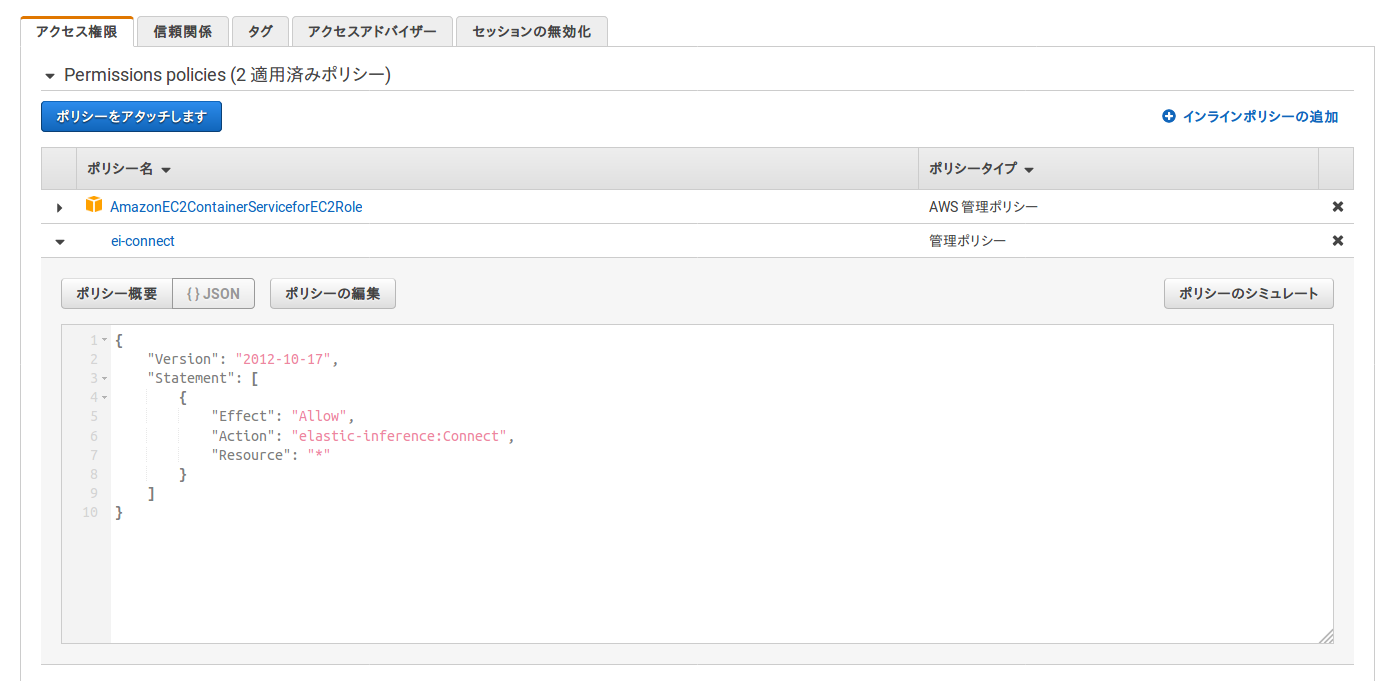
Task: Detach the AmazonEC2ContainerServiceforEC2Role policy with its X icon
Action: (x=1337, y=206)
